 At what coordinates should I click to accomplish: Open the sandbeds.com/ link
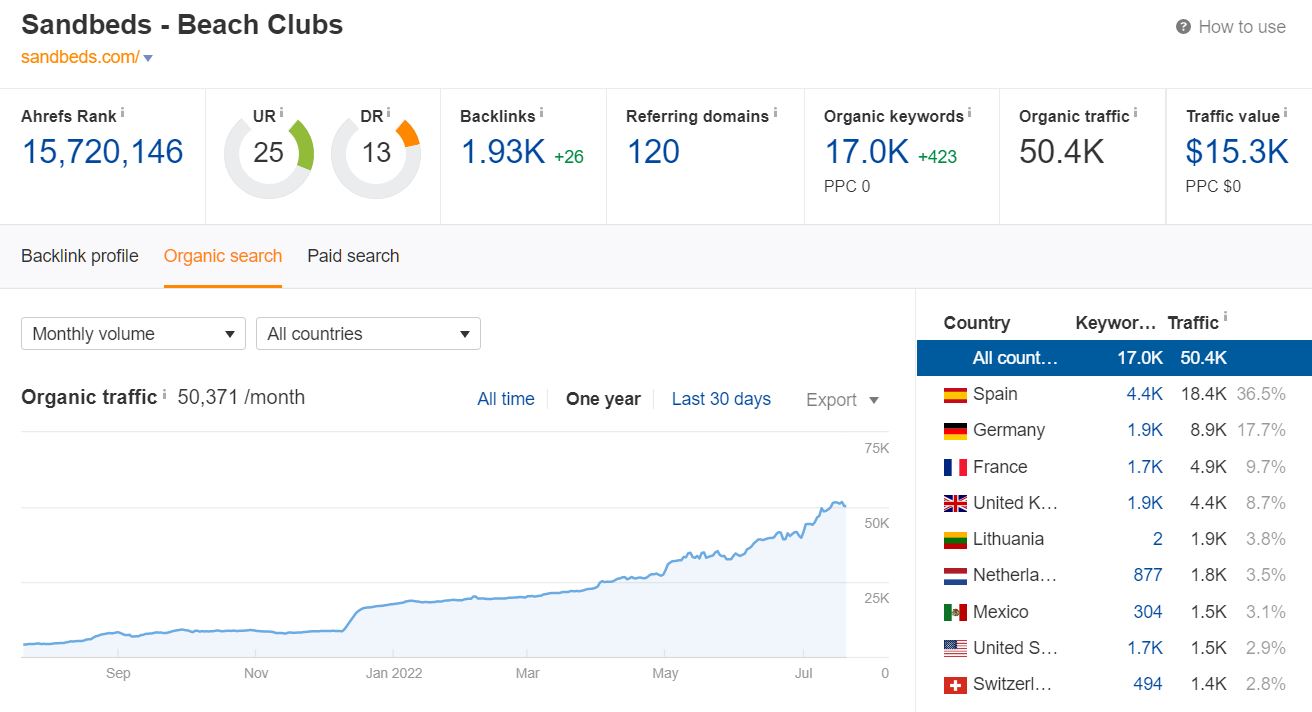[80, 57]
